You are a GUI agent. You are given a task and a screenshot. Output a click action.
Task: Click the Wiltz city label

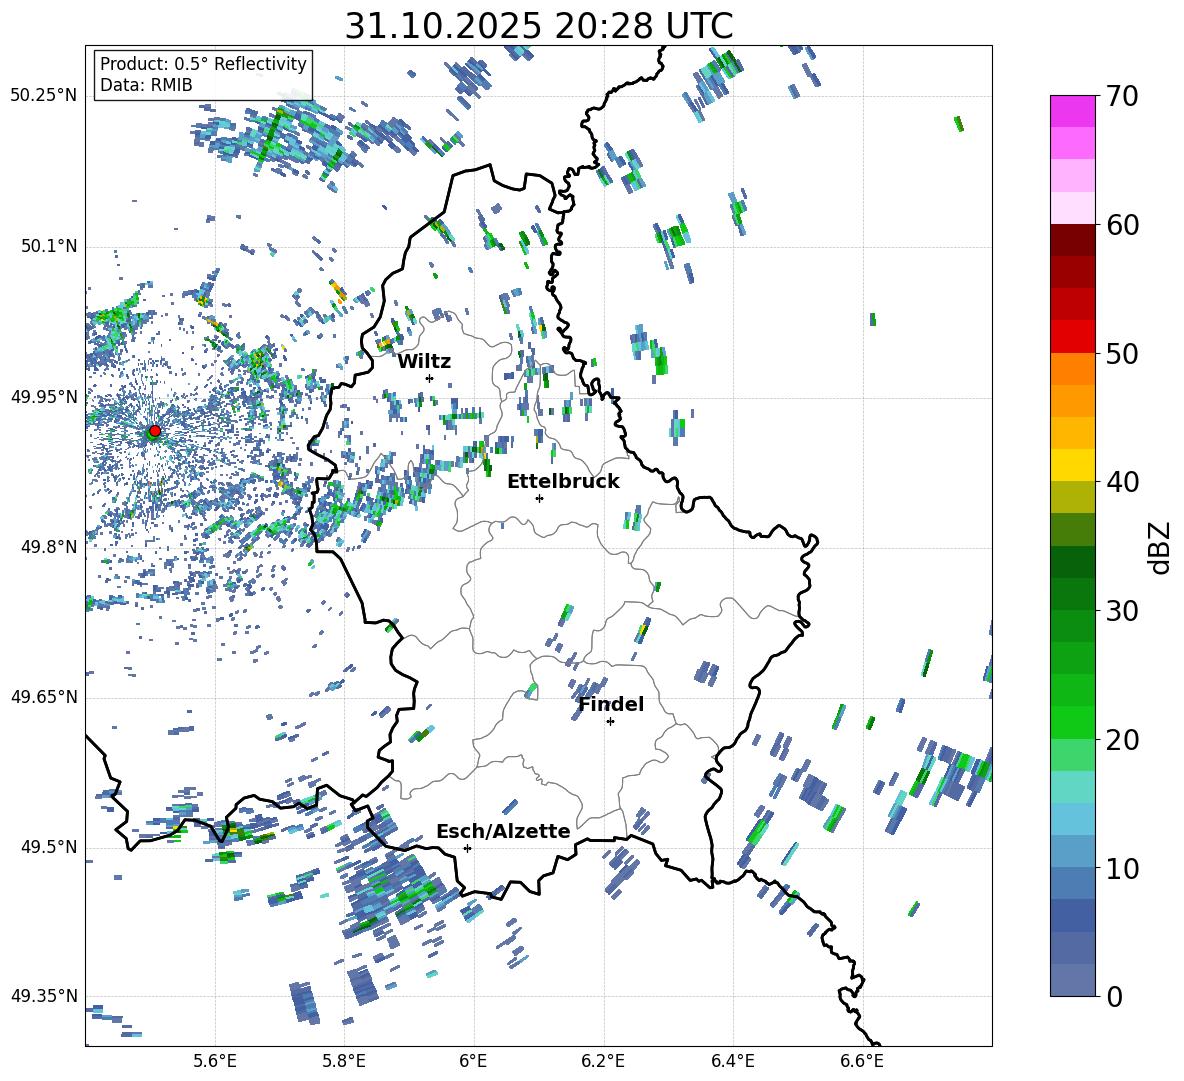(x=424, y=362)
